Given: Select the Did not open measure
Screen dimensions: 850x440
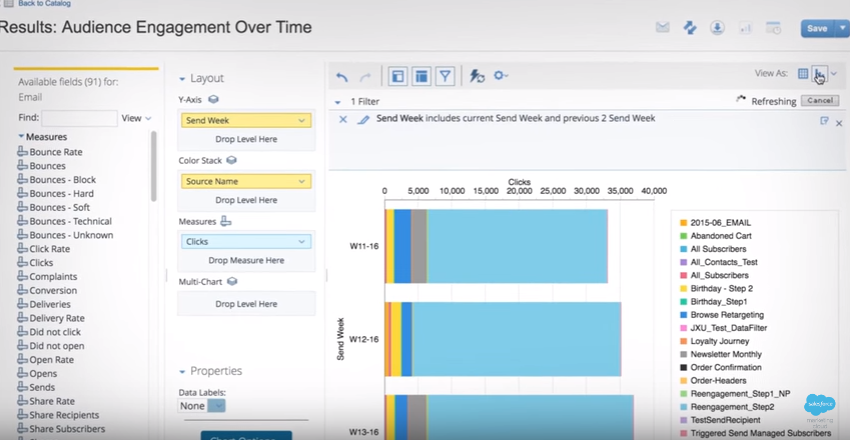Looking at the screenshot, I should 57,346.
